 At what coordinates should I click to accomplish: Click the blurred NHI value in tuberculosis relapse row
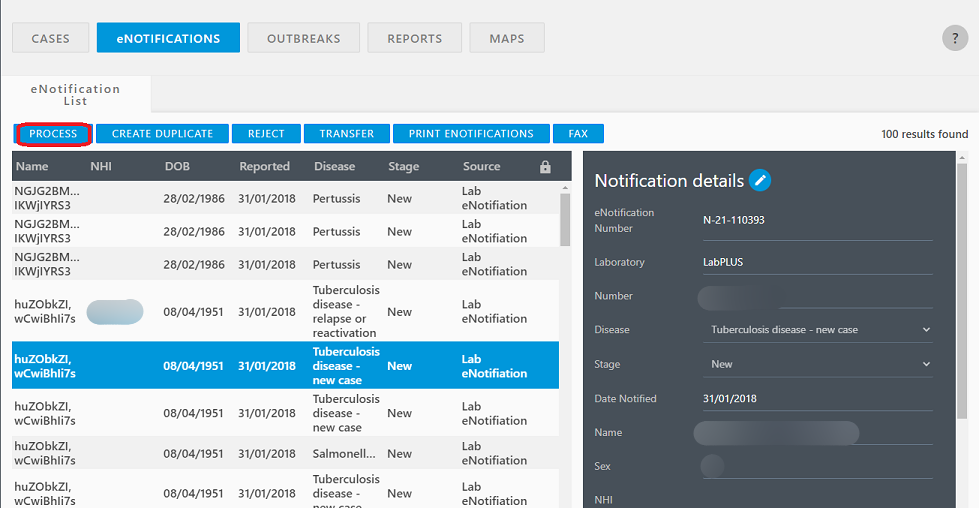coord(115,312)
